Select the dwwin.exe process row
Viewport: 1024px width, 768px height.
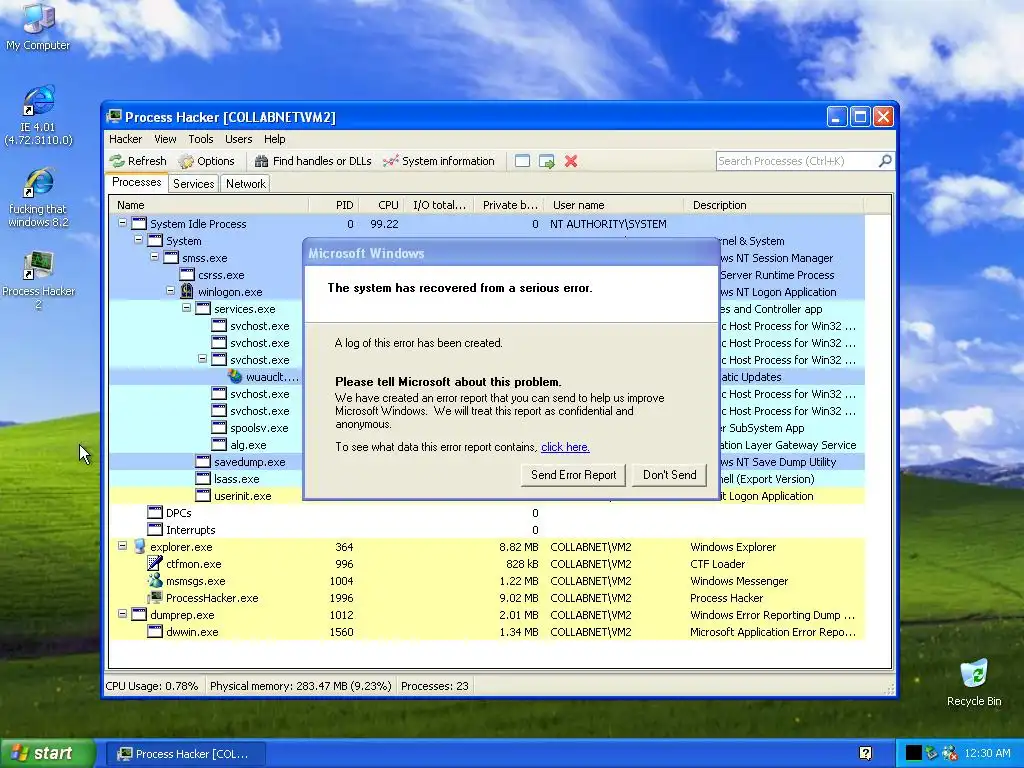487,632
